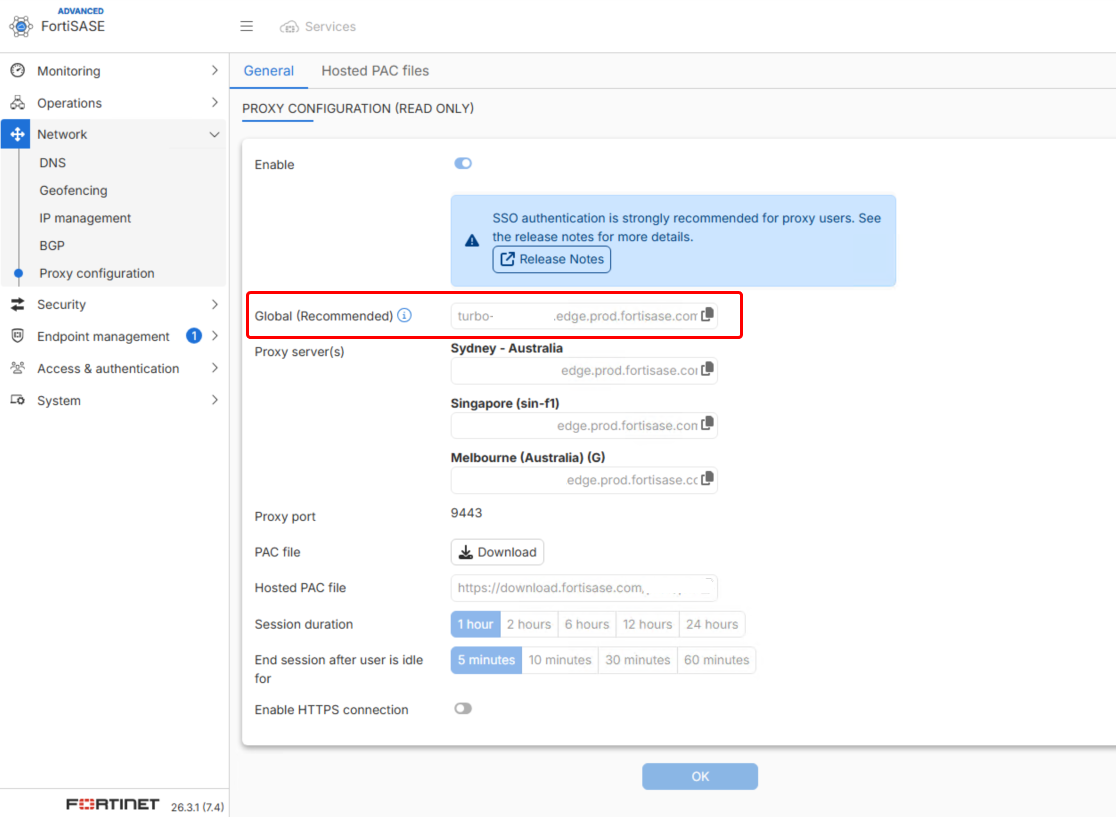Click the Monitoring gauge icon
Image resolution: width=1116 pixels, height=817 pixels.
click(x=18, y=70)
